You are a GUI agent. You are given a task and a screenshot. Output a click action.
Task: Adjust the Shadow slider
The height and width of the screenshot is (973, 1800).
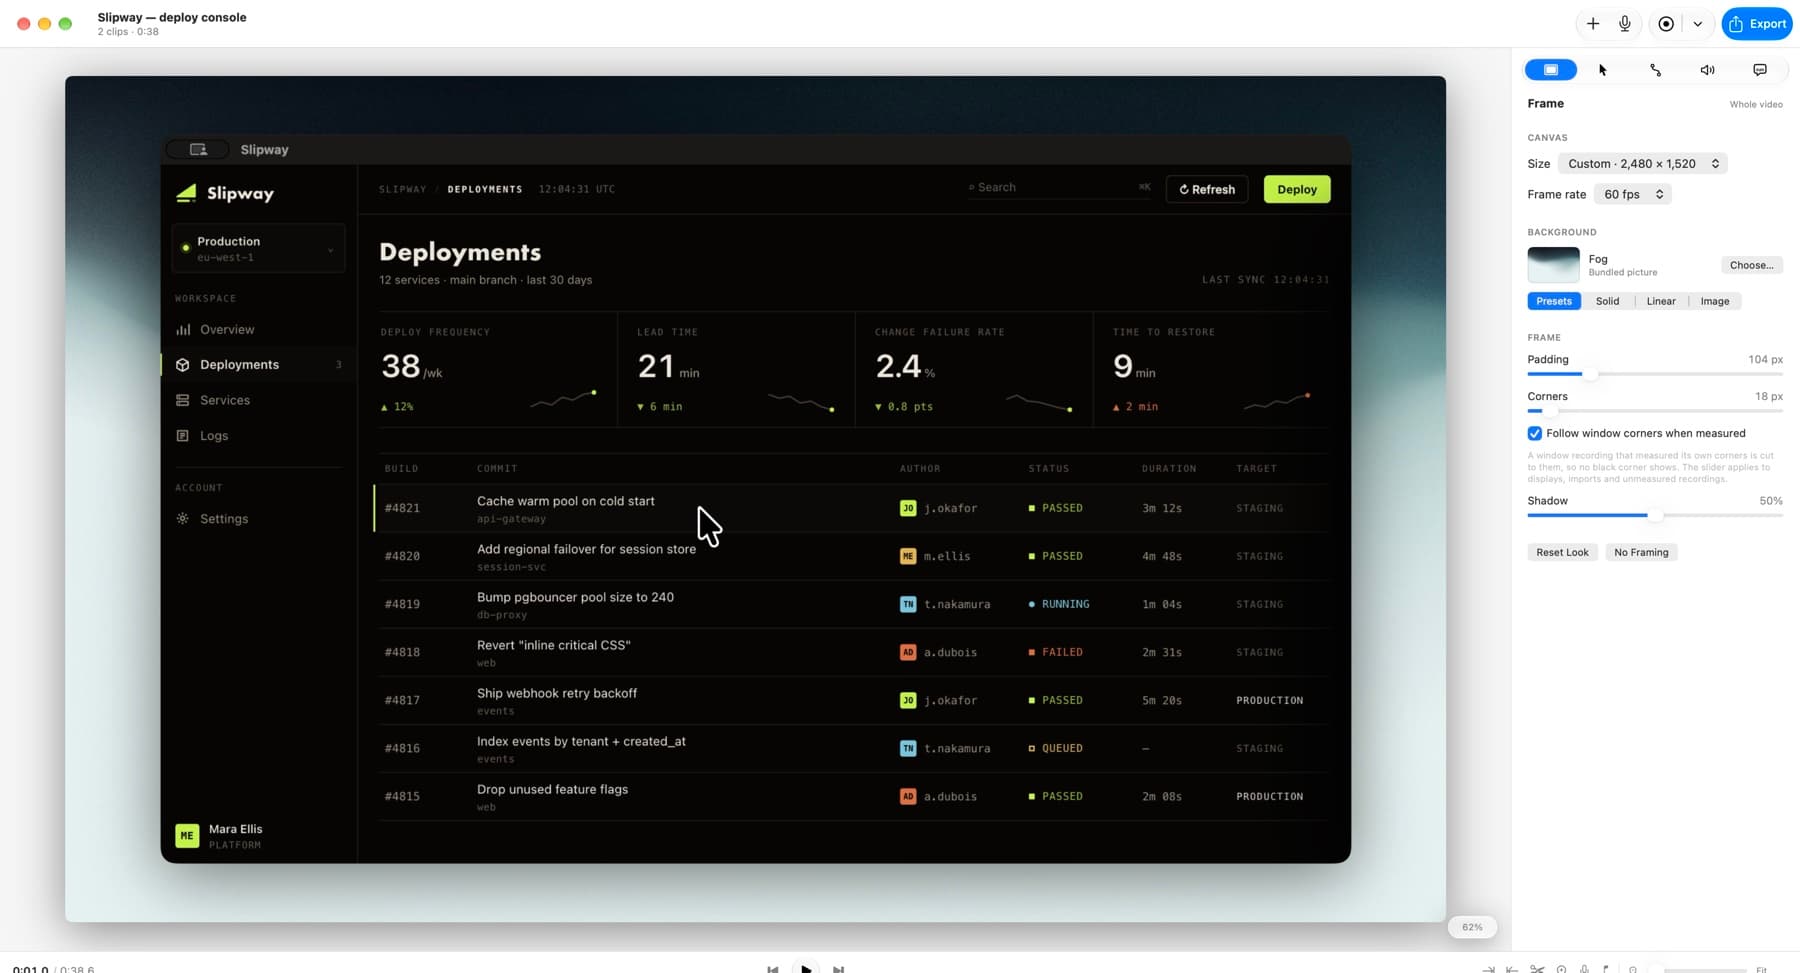pos(1655,515)
